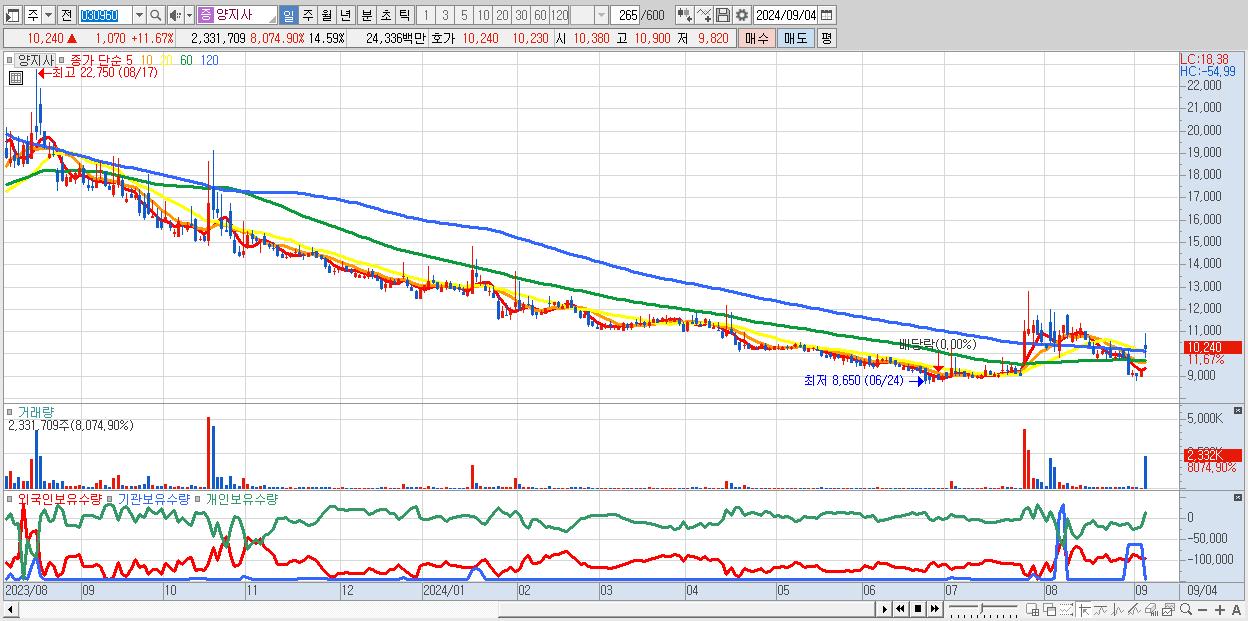Click the 120-day moving average legend label
The width and height of the screenshot is (1248, 621).
click(210, 61)
